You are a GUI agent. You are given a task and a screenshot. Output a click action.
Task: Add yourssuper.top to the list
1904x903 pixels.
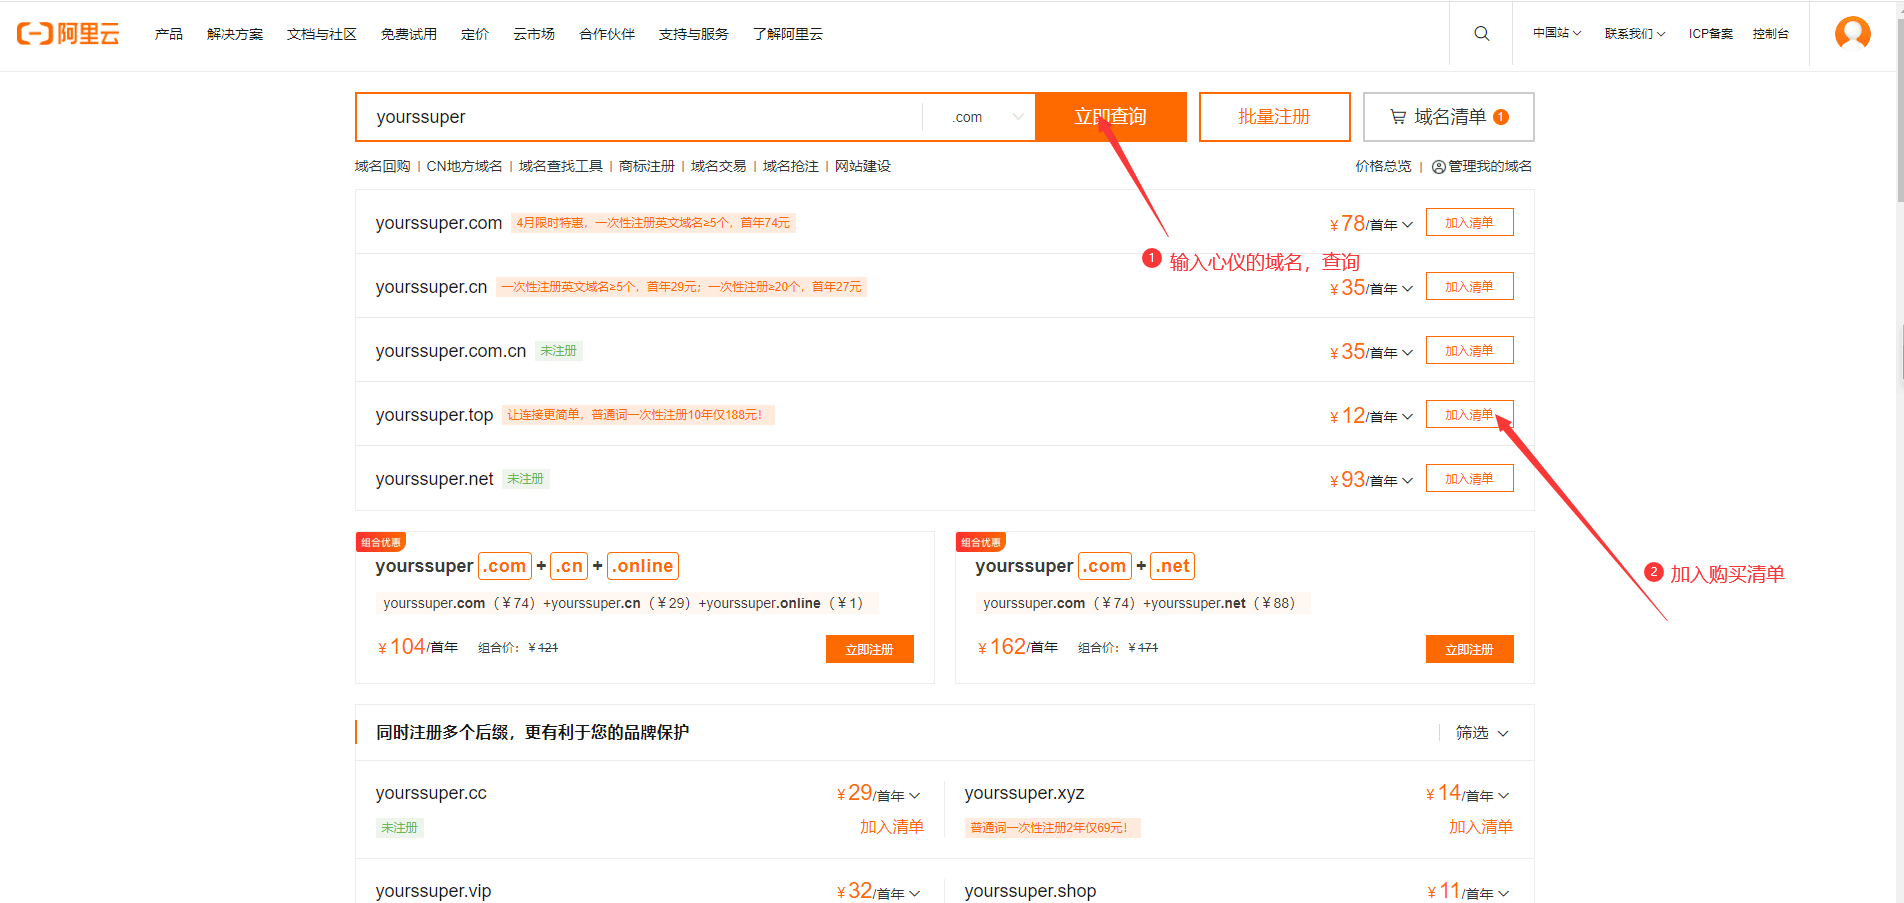click(x=1469, y=415)
